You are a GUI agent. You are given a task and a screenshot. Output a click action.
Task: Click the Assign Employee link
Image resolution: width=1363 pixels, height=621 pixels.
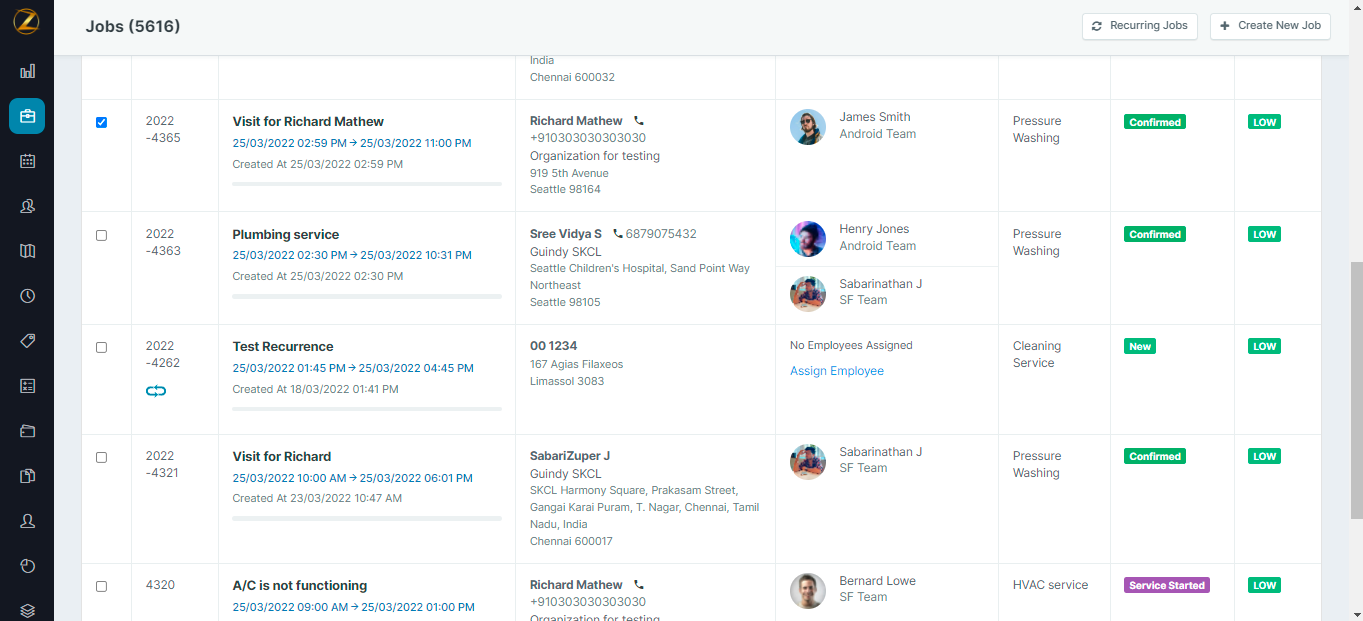(837, 371)
